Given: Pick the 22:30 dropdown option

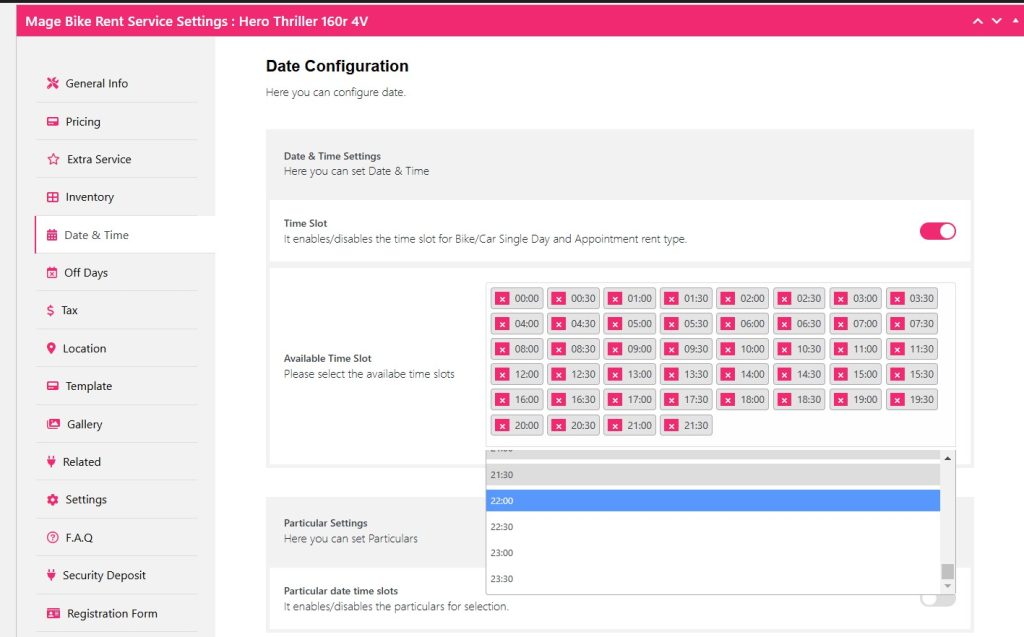Looking at the screenshot, I should [x=712, y=527].
